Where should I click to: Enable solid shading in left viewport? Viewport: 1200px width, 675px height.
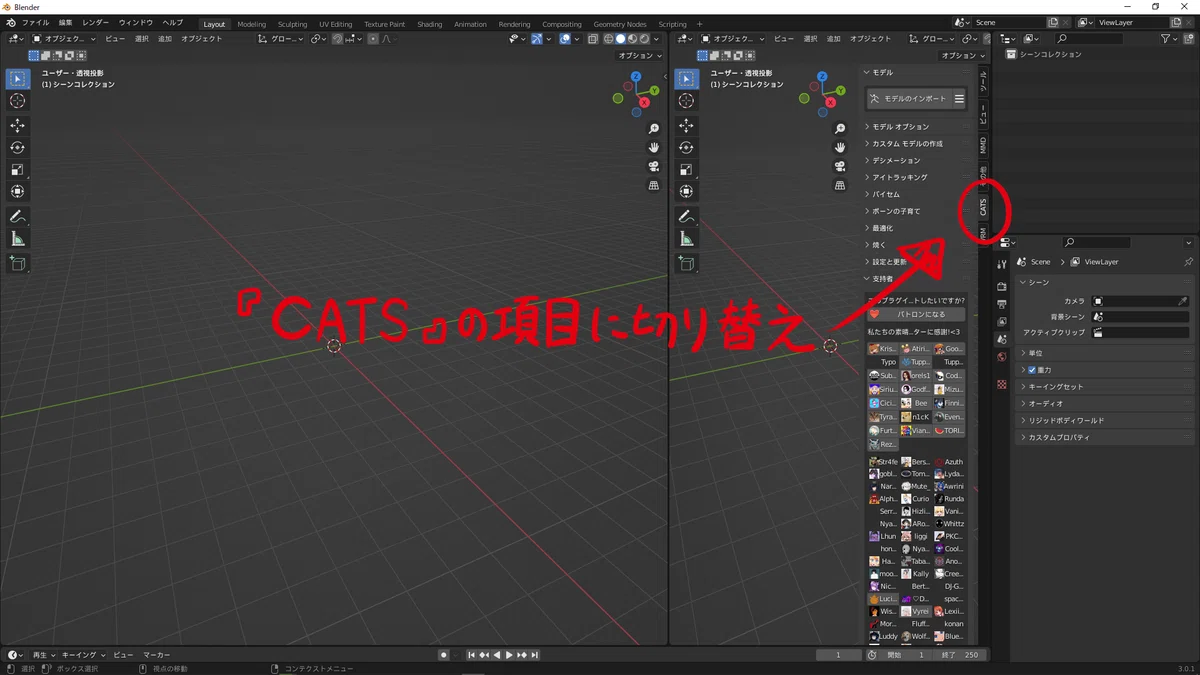620,39
